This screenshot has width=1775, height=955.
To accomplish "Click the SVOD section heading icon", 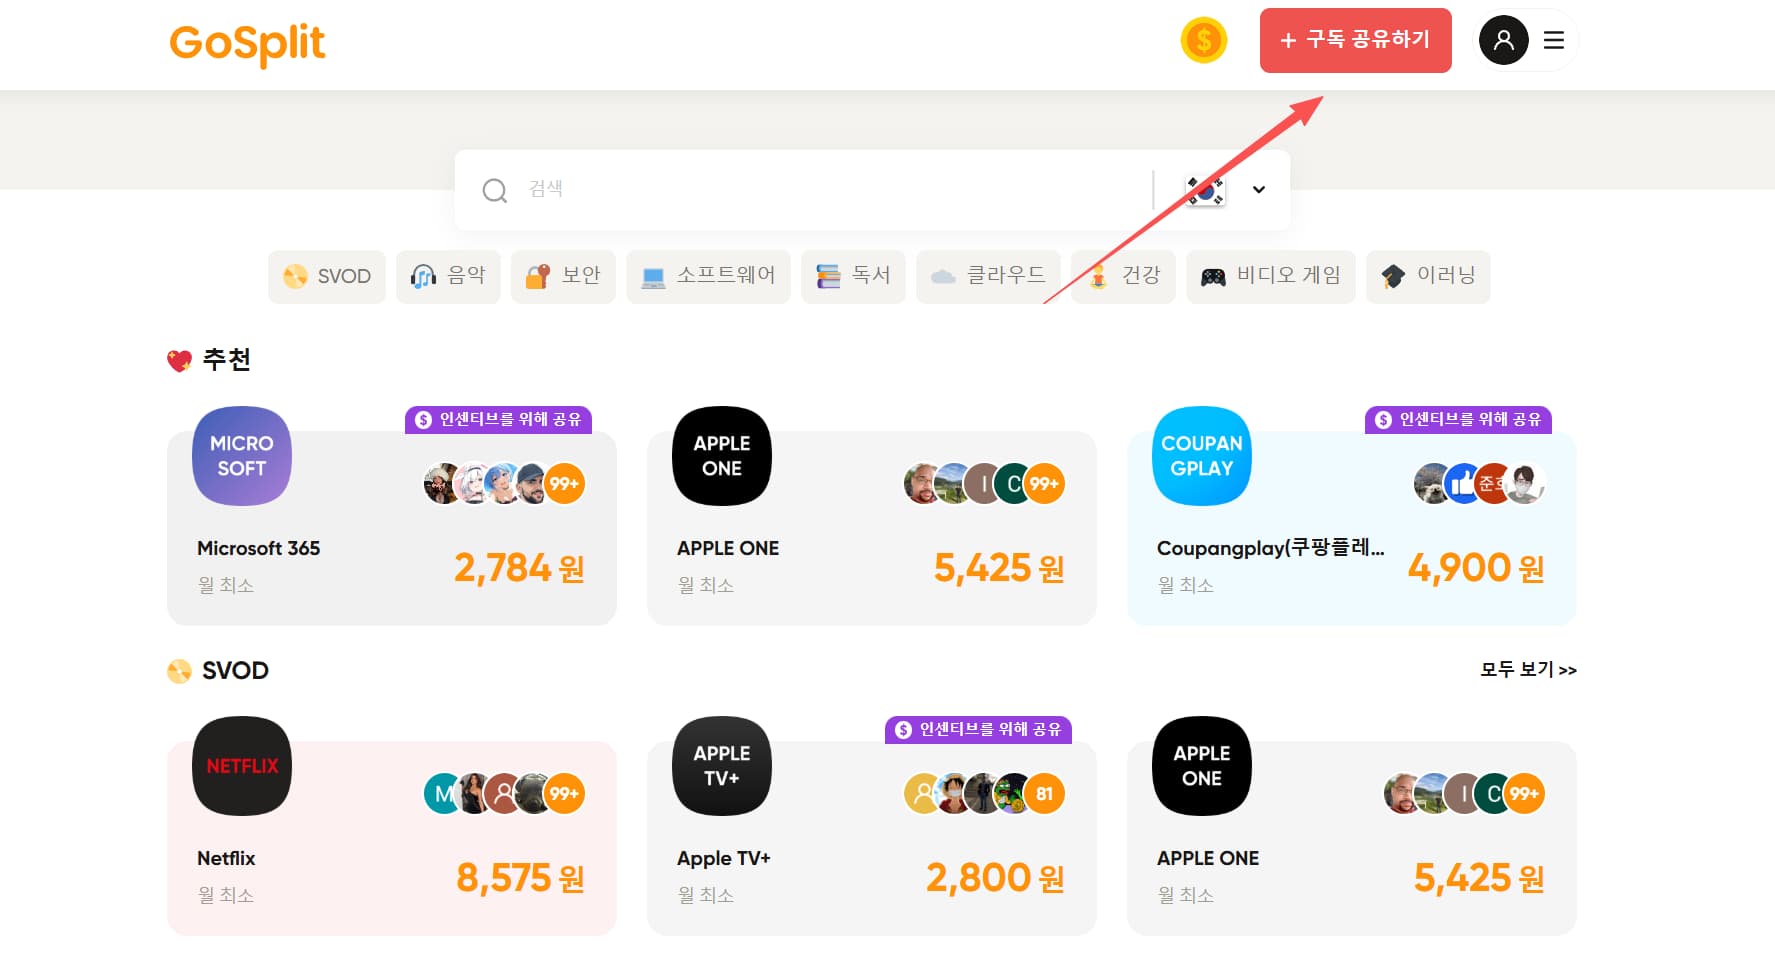I will [179, 671].
